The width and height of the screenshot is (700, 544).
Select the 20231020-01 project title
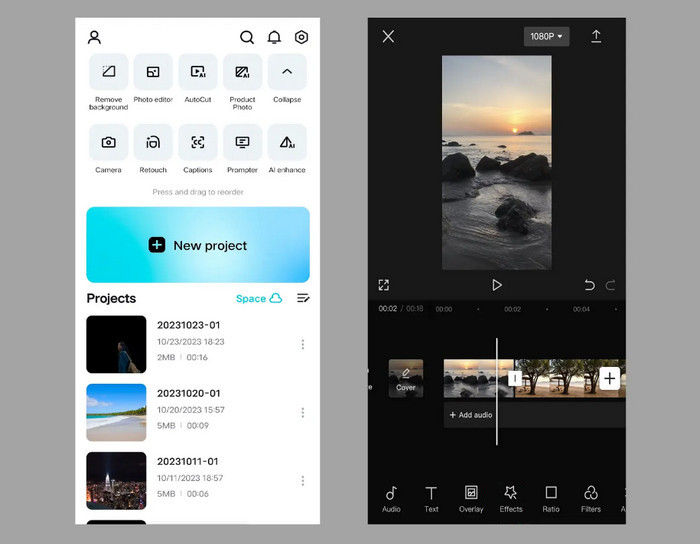(188, 393)
